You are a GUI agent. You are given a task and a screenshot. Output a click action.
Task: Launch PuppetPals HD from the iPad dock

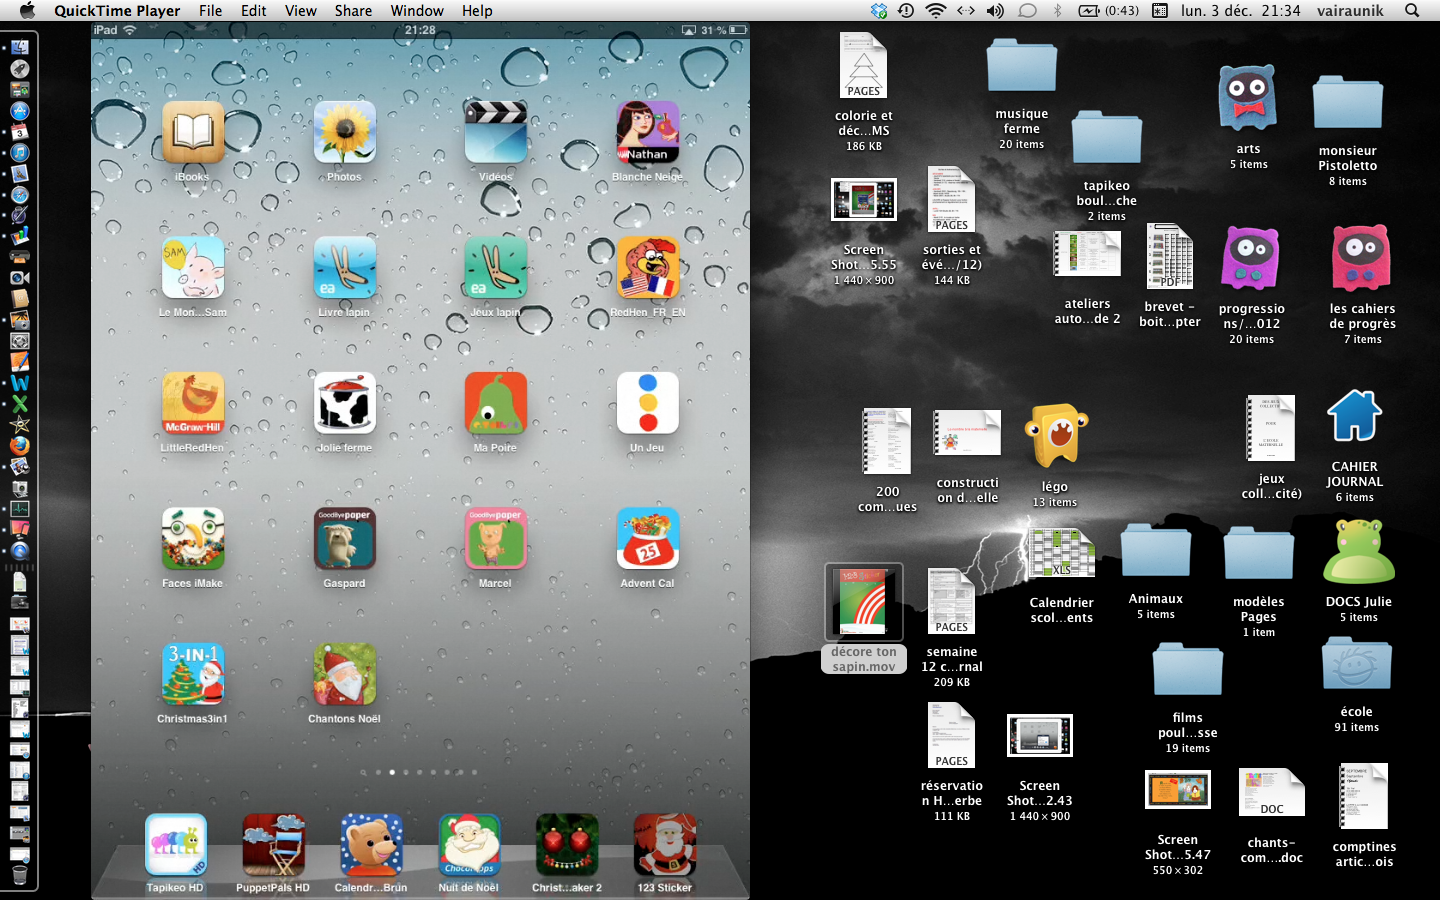(x=273, y=845)
